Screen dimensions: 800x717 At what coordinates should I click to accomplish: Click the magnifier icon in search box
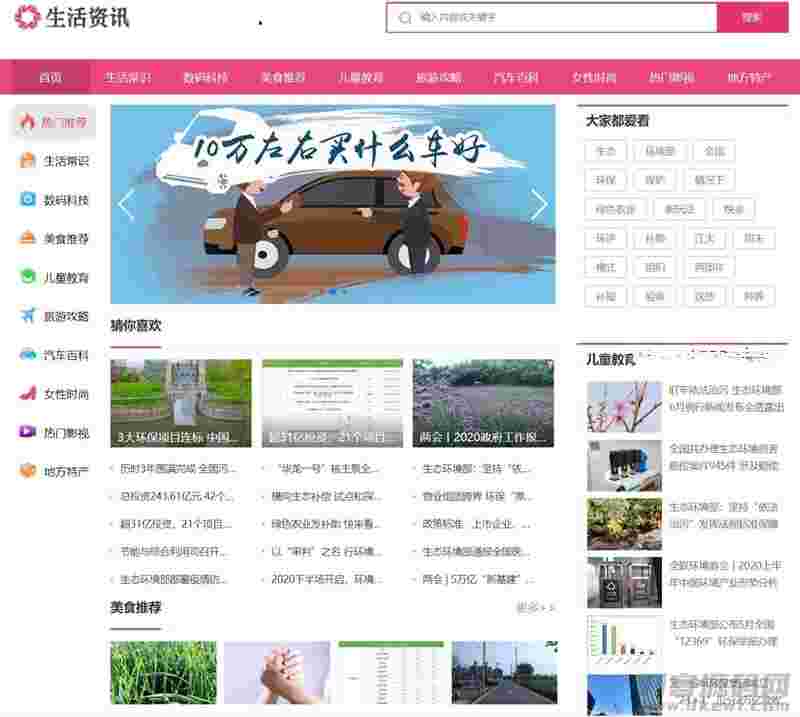pos(405,18)
